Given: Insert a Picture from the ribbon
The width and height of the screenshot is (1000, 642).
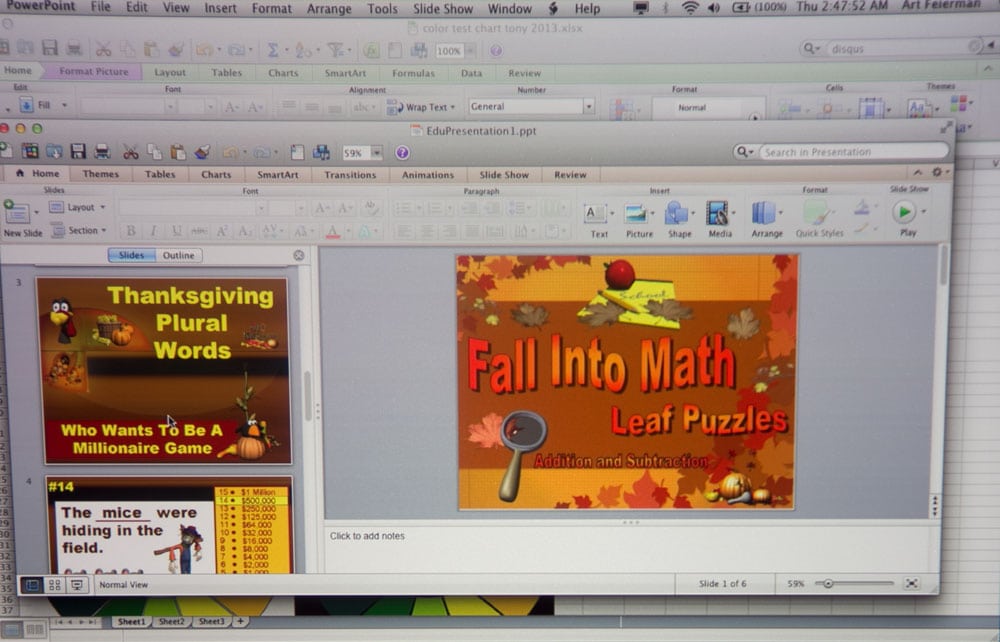Looking at the screenshot, I should click(x=636, y=214).
